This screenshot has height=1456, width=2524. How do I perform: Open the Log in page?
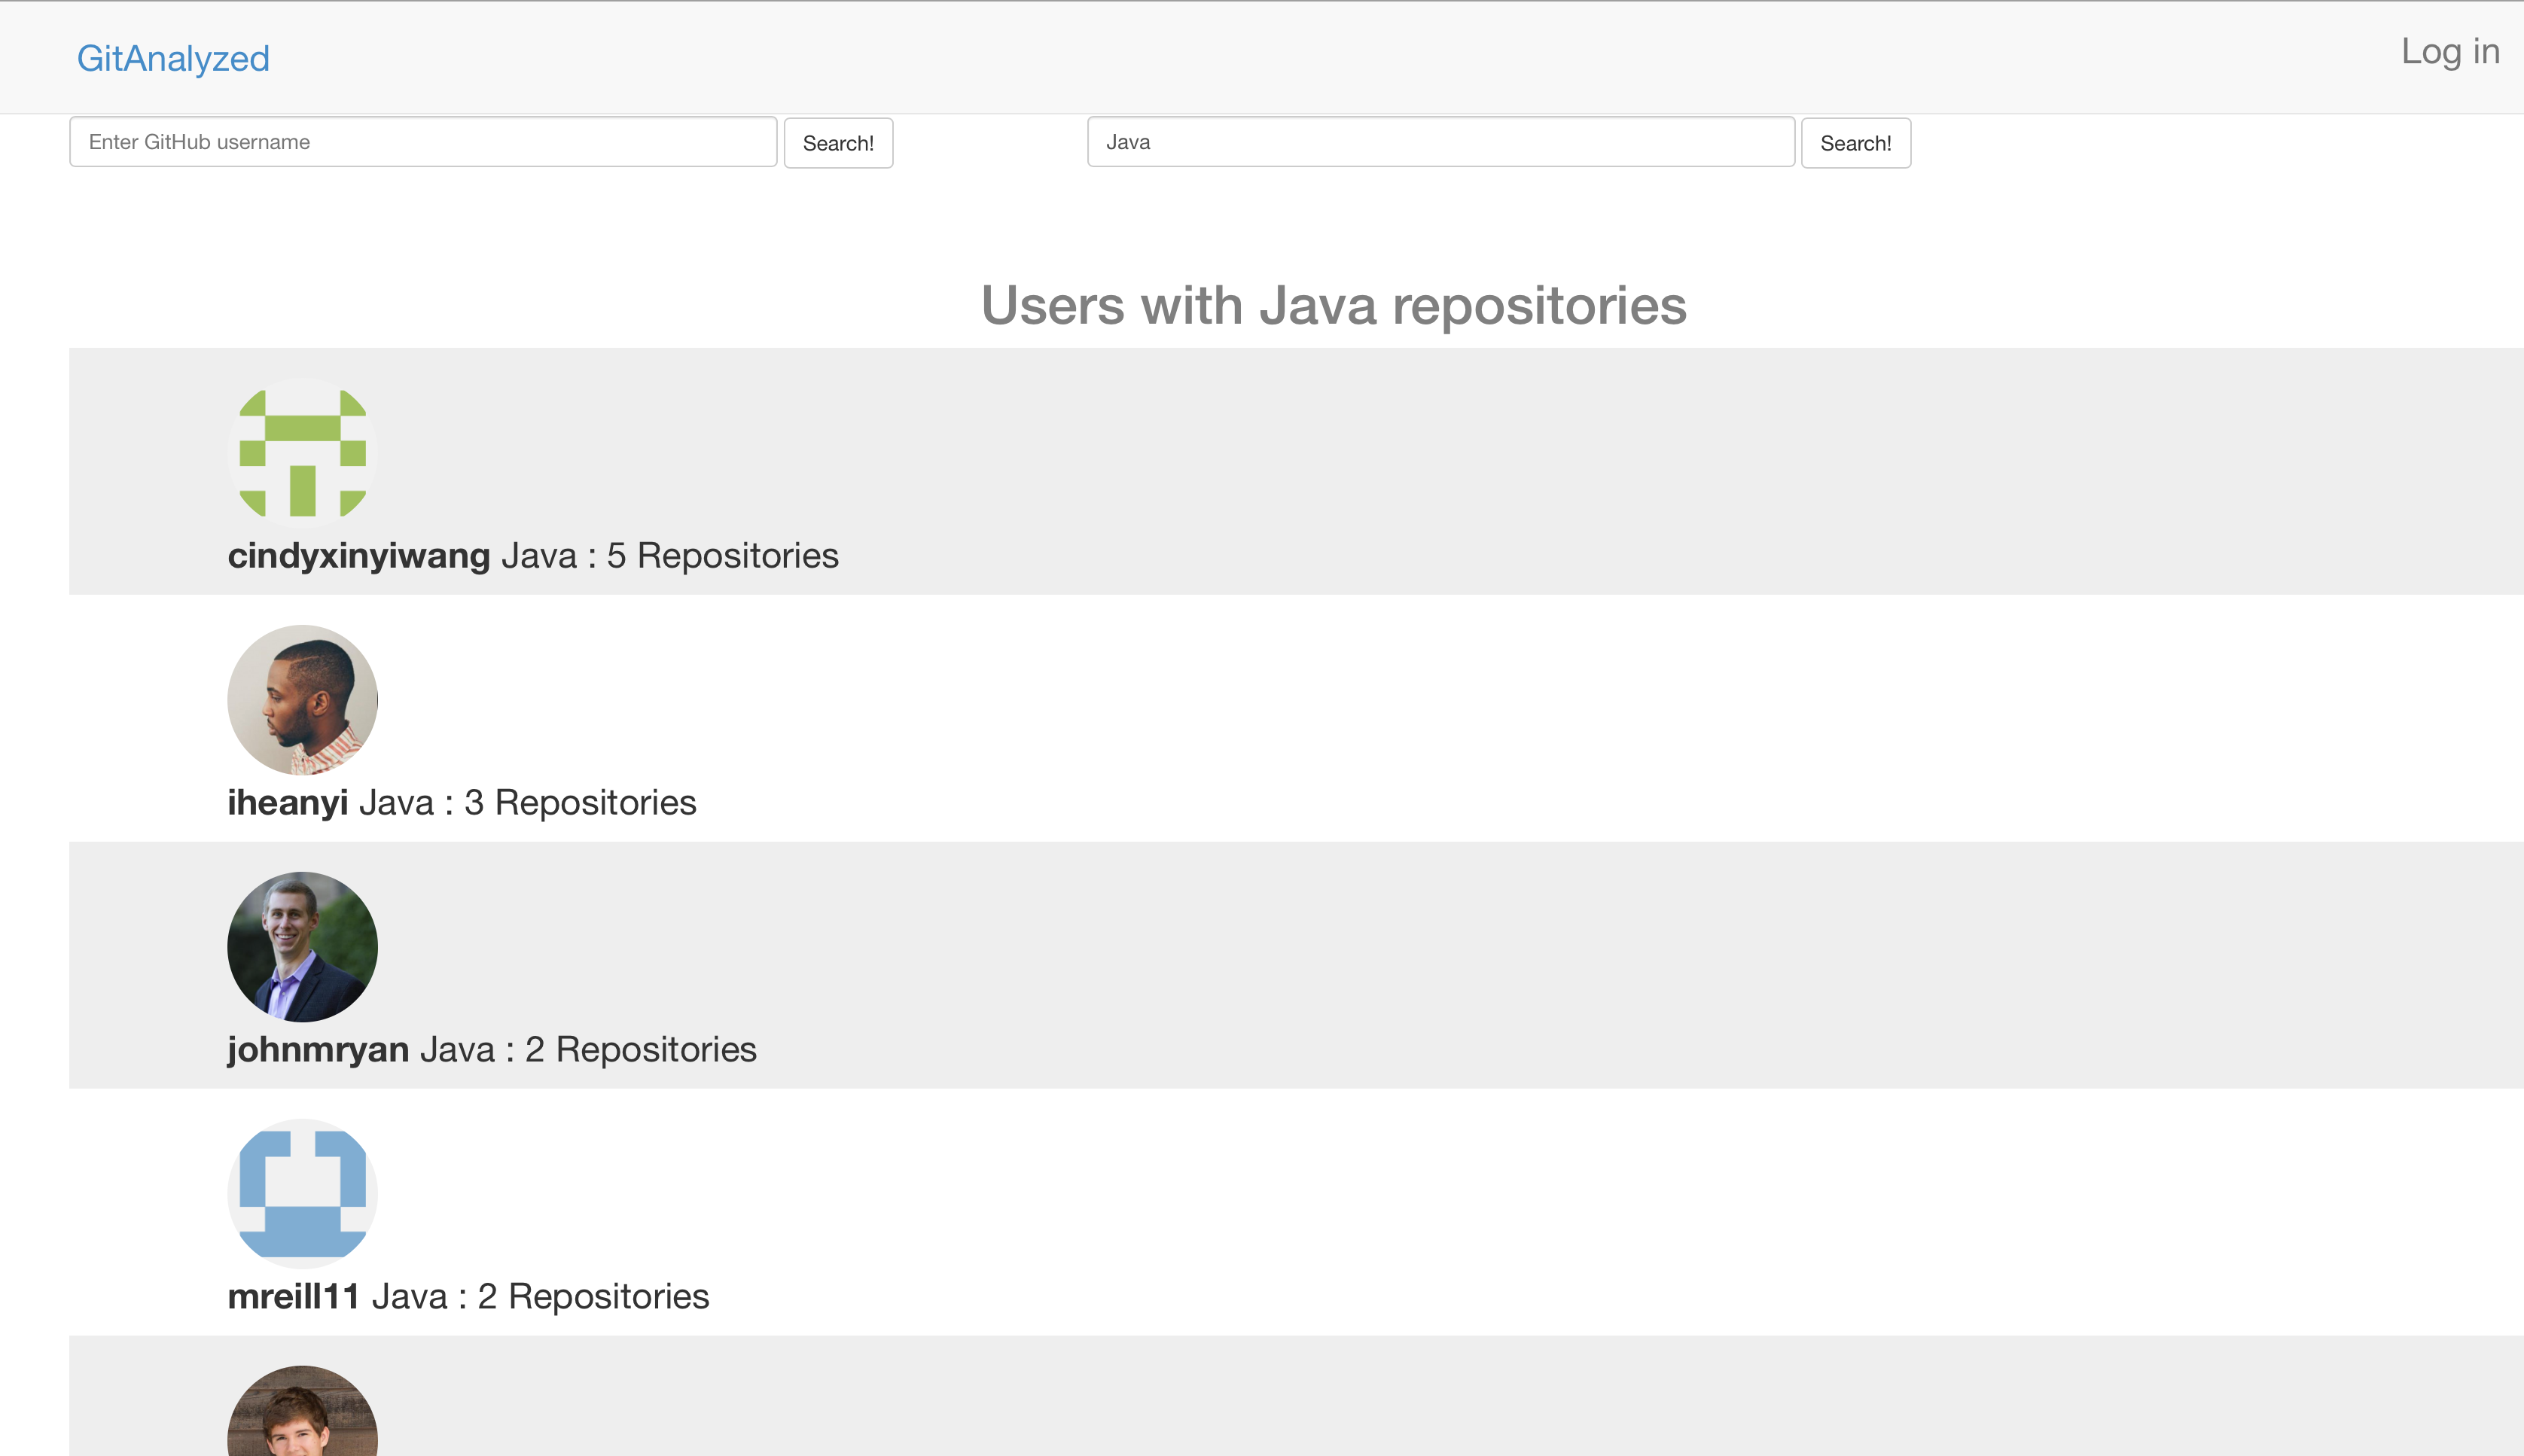pyautogui.click(x=2449, y=51)
